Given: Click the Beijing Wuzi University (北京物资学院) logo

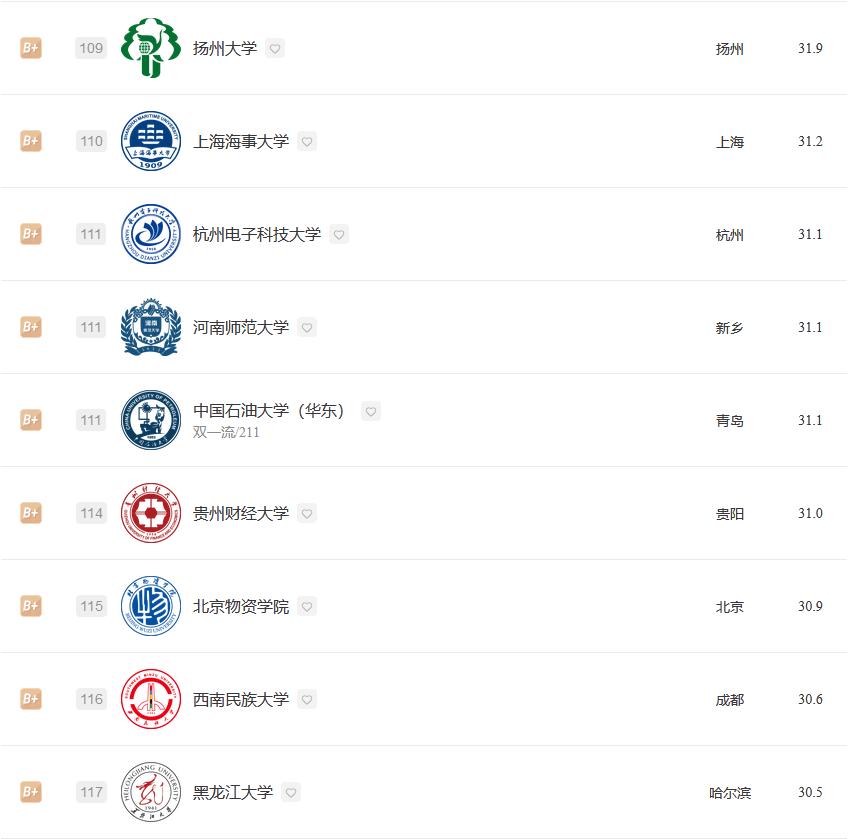Looking at the screenshot, I should [x=151, y=606].
